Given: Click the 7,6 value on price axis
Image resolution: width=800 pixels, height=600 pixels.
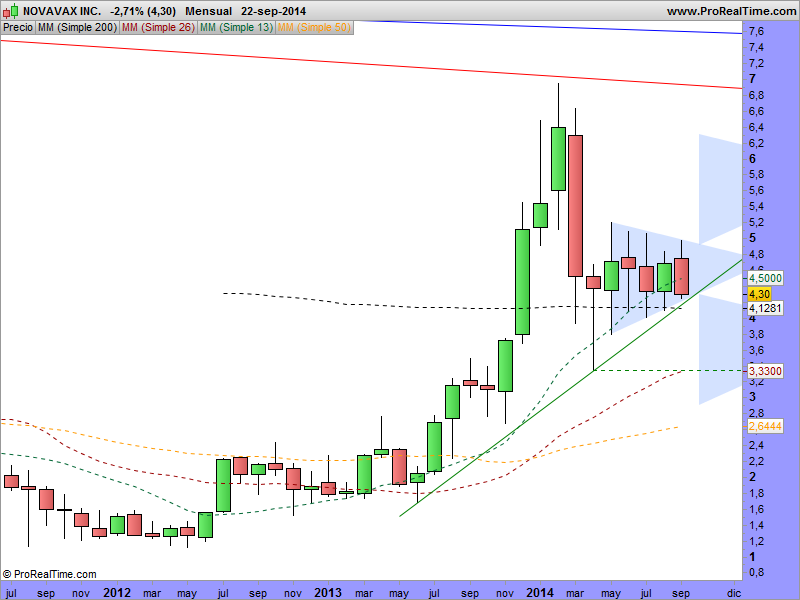Looking at the screenshot, I should tap(757, 32).
